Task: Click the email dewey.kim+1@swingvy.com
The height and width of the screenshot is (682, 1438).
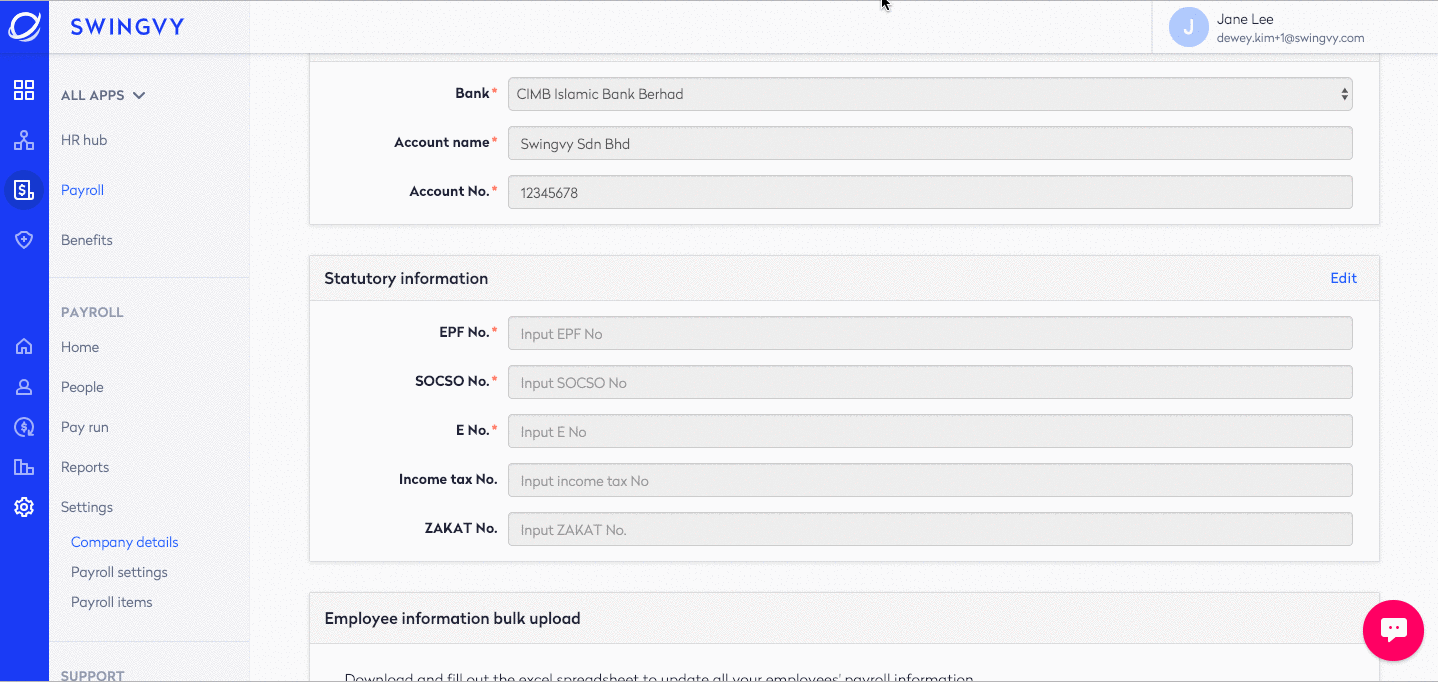Action: pos(1290,38)
